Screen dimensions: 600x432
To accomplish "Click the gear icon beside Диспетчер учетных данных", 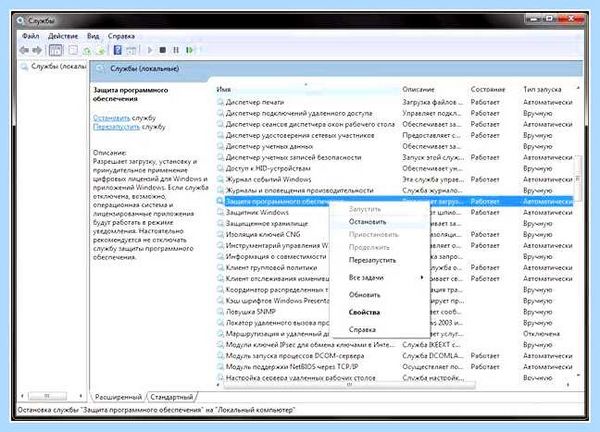I will (x=220, y=146).
